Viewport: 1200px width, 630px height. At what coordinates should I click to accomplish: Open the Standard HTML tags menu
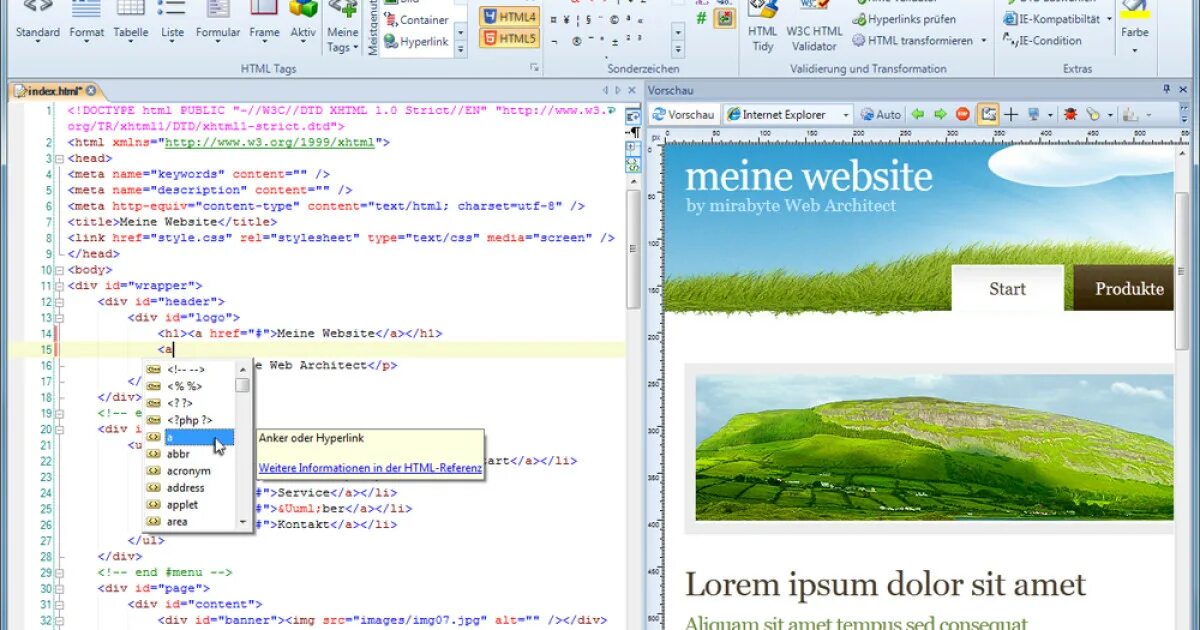tap(38, 22)
